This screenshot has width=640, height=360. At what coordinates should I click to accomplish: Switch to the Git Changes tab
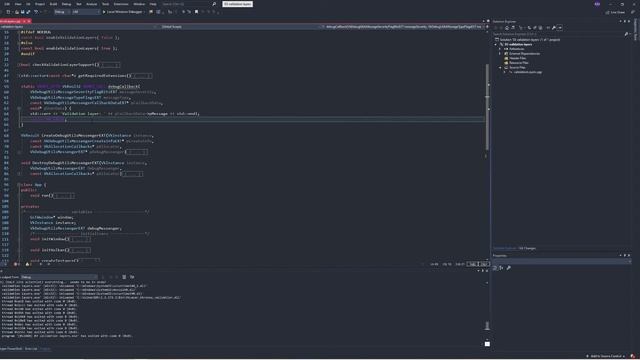(527, 248)
